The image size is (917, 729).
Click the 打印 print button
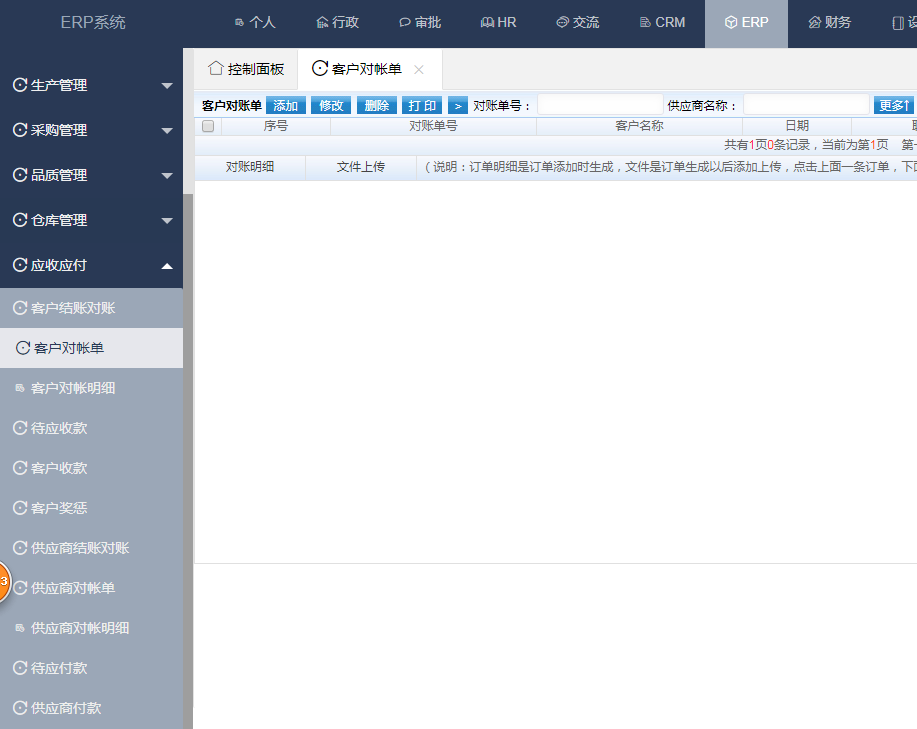(x=422, y=106)
